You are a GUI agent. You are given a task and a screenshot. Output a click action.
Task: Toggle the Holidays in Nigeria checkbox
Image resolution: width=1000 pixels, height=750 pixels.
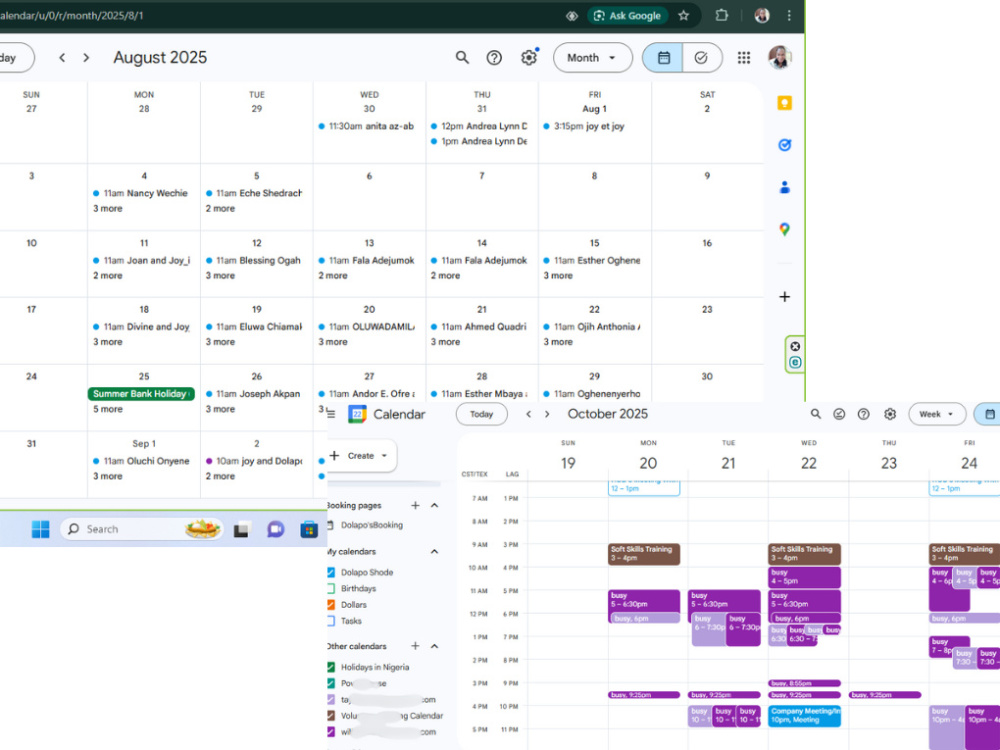[330, 667]
